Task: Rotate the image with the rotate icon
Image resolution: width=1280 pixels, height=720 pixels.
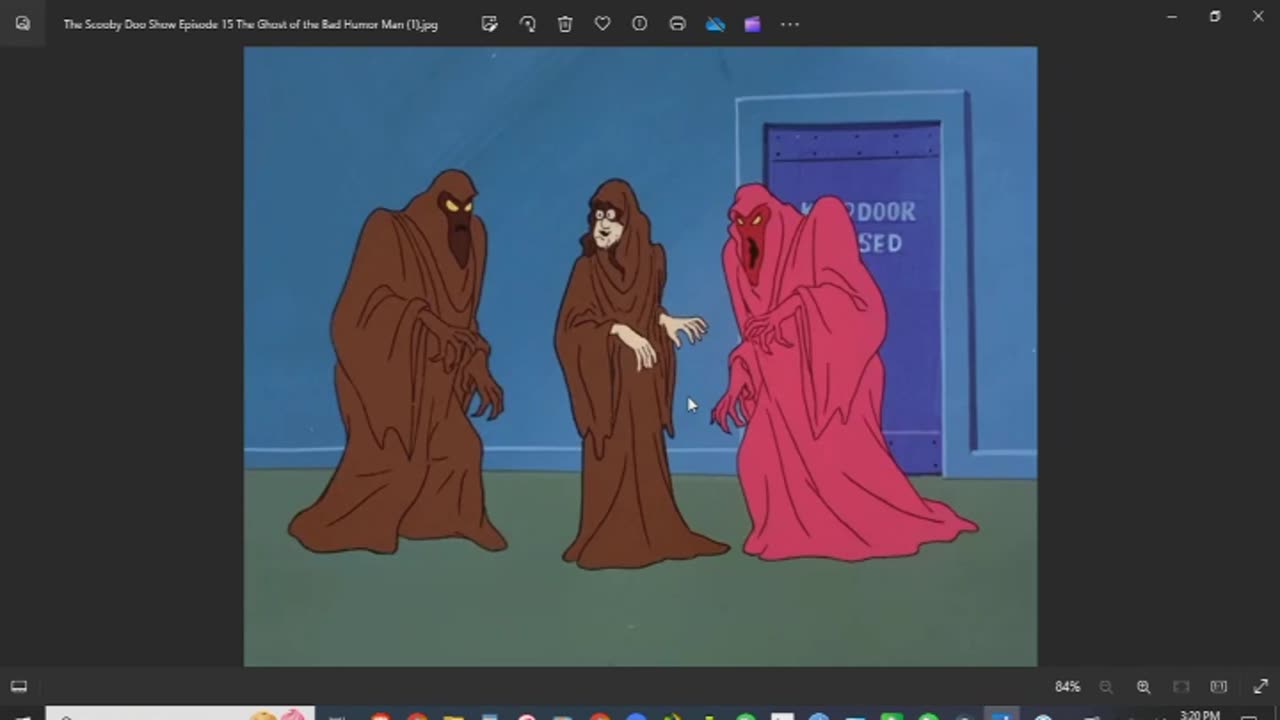Action: [x=527, y=24]
